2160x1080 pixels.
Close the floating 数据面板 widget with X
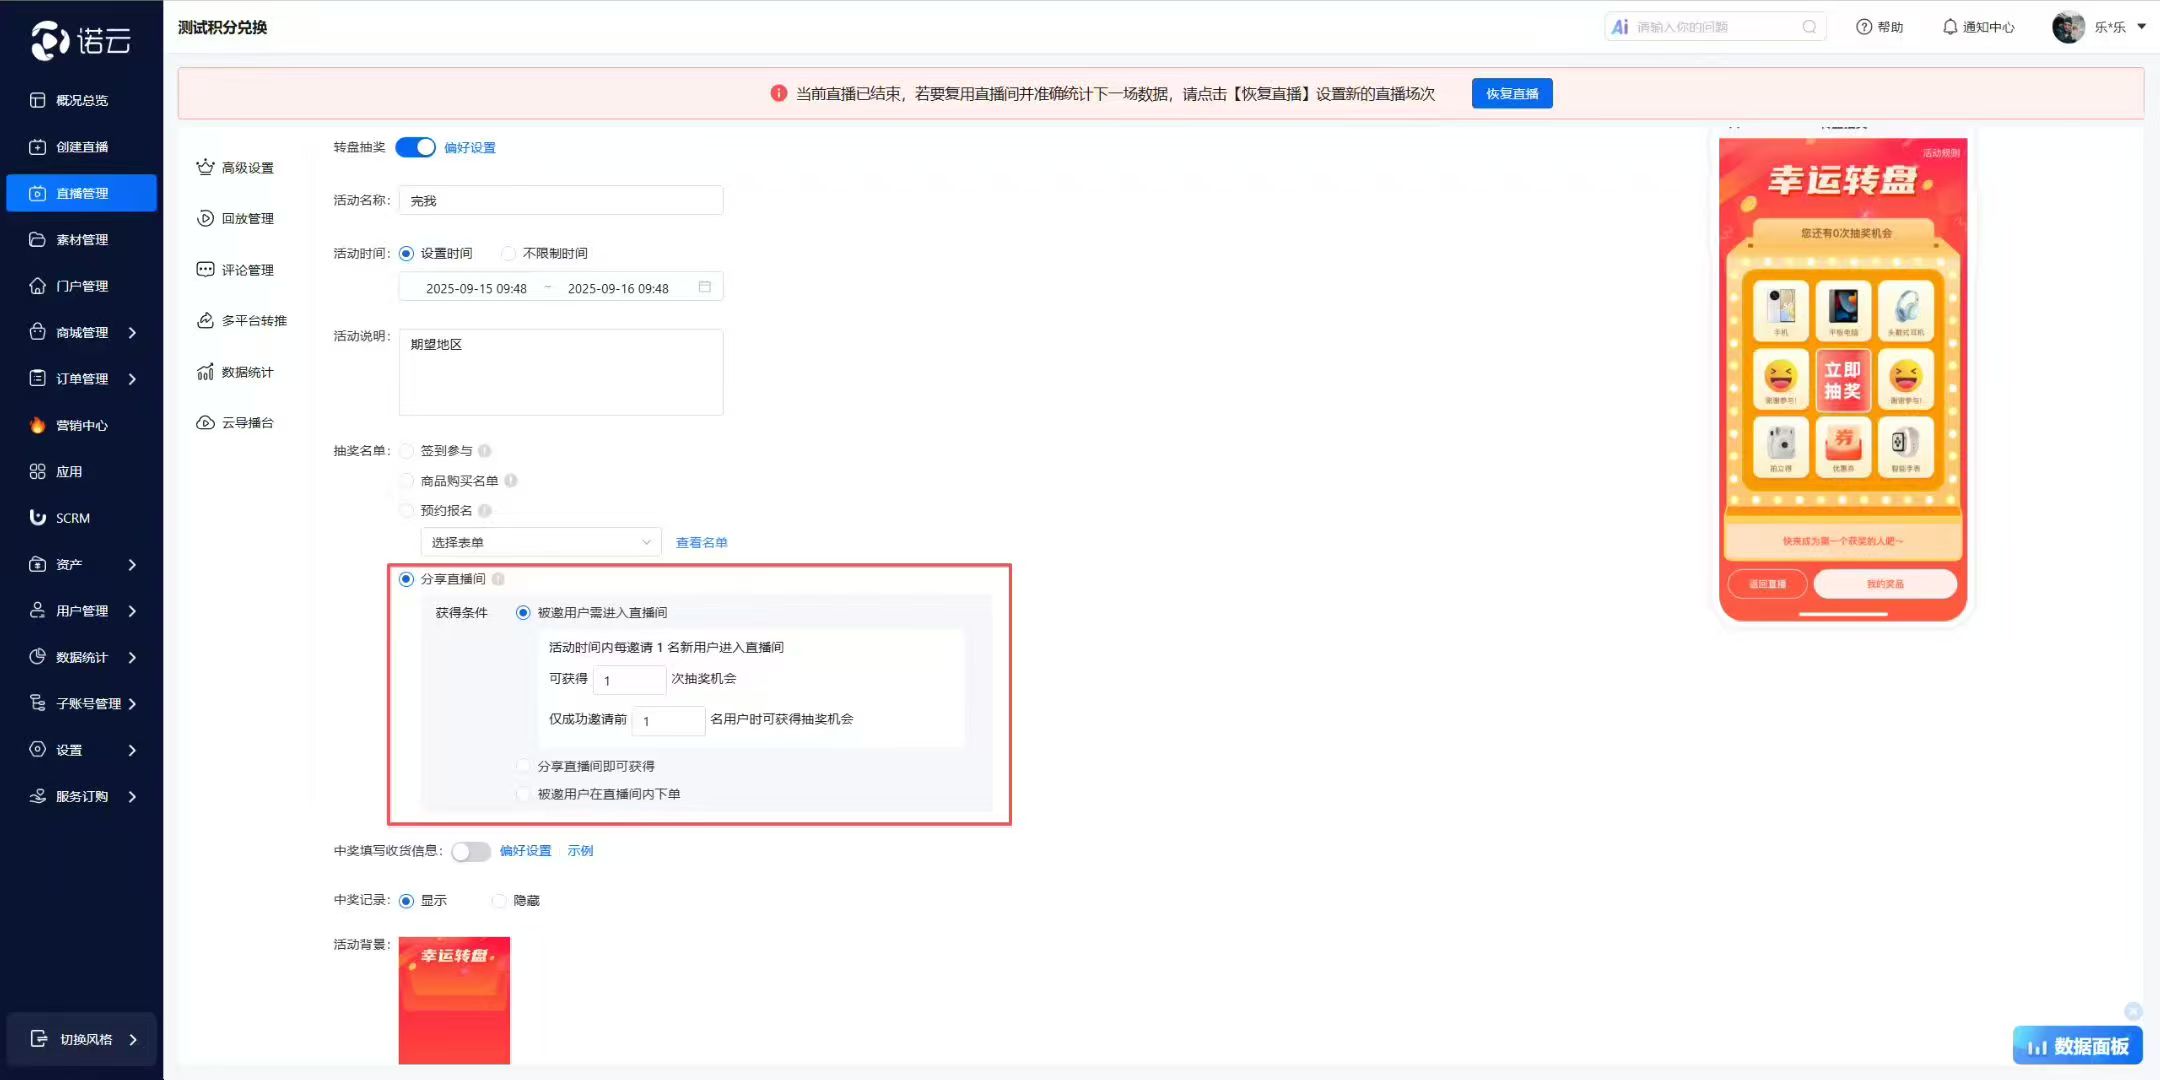tap(2132, 1011)
